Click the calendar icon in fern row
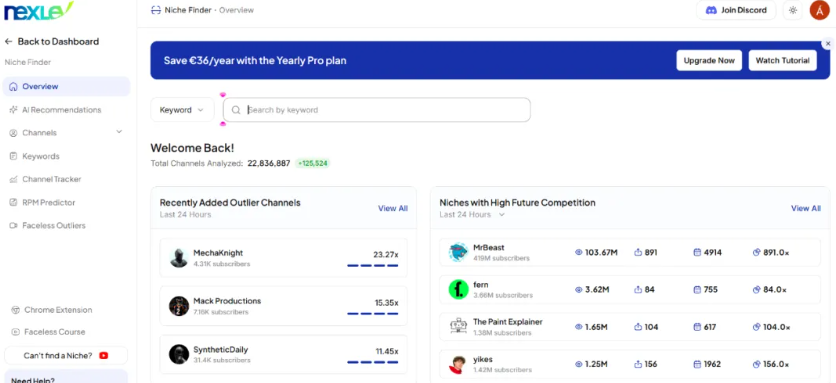This screenshot has width=836, height=383. coord(697,290)
